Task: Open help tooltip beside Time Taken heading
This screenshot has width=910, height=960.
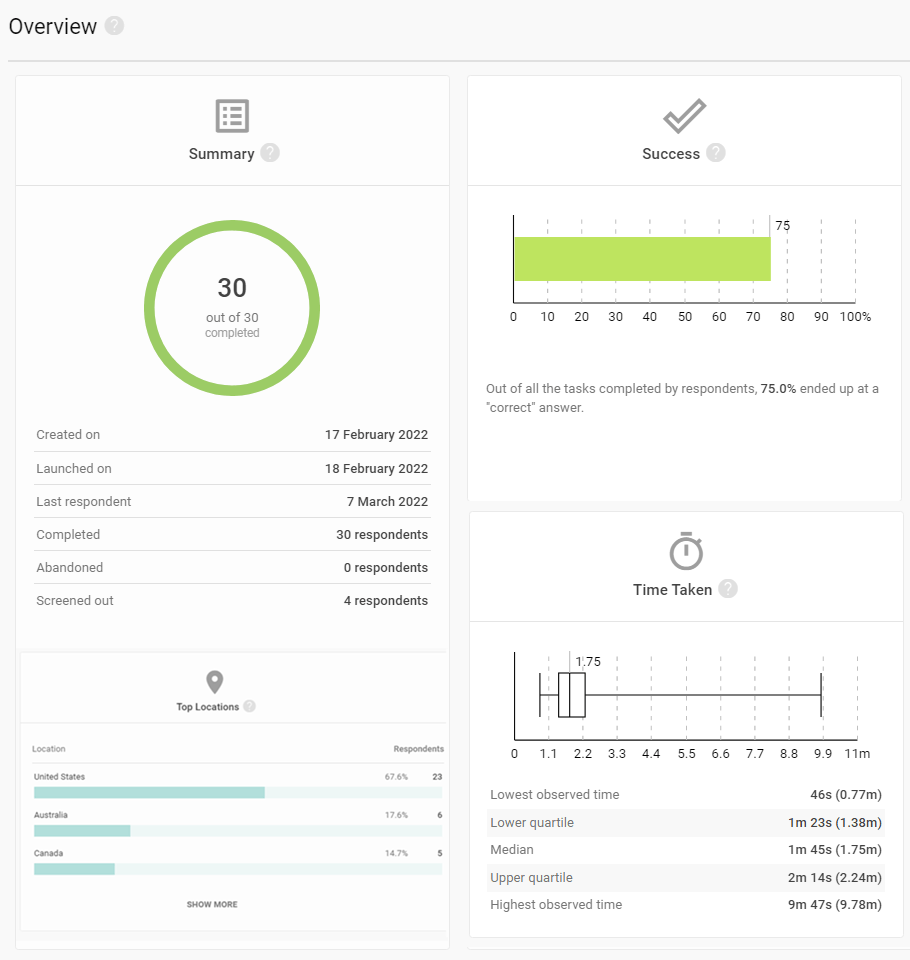Action: click(728, 589)
